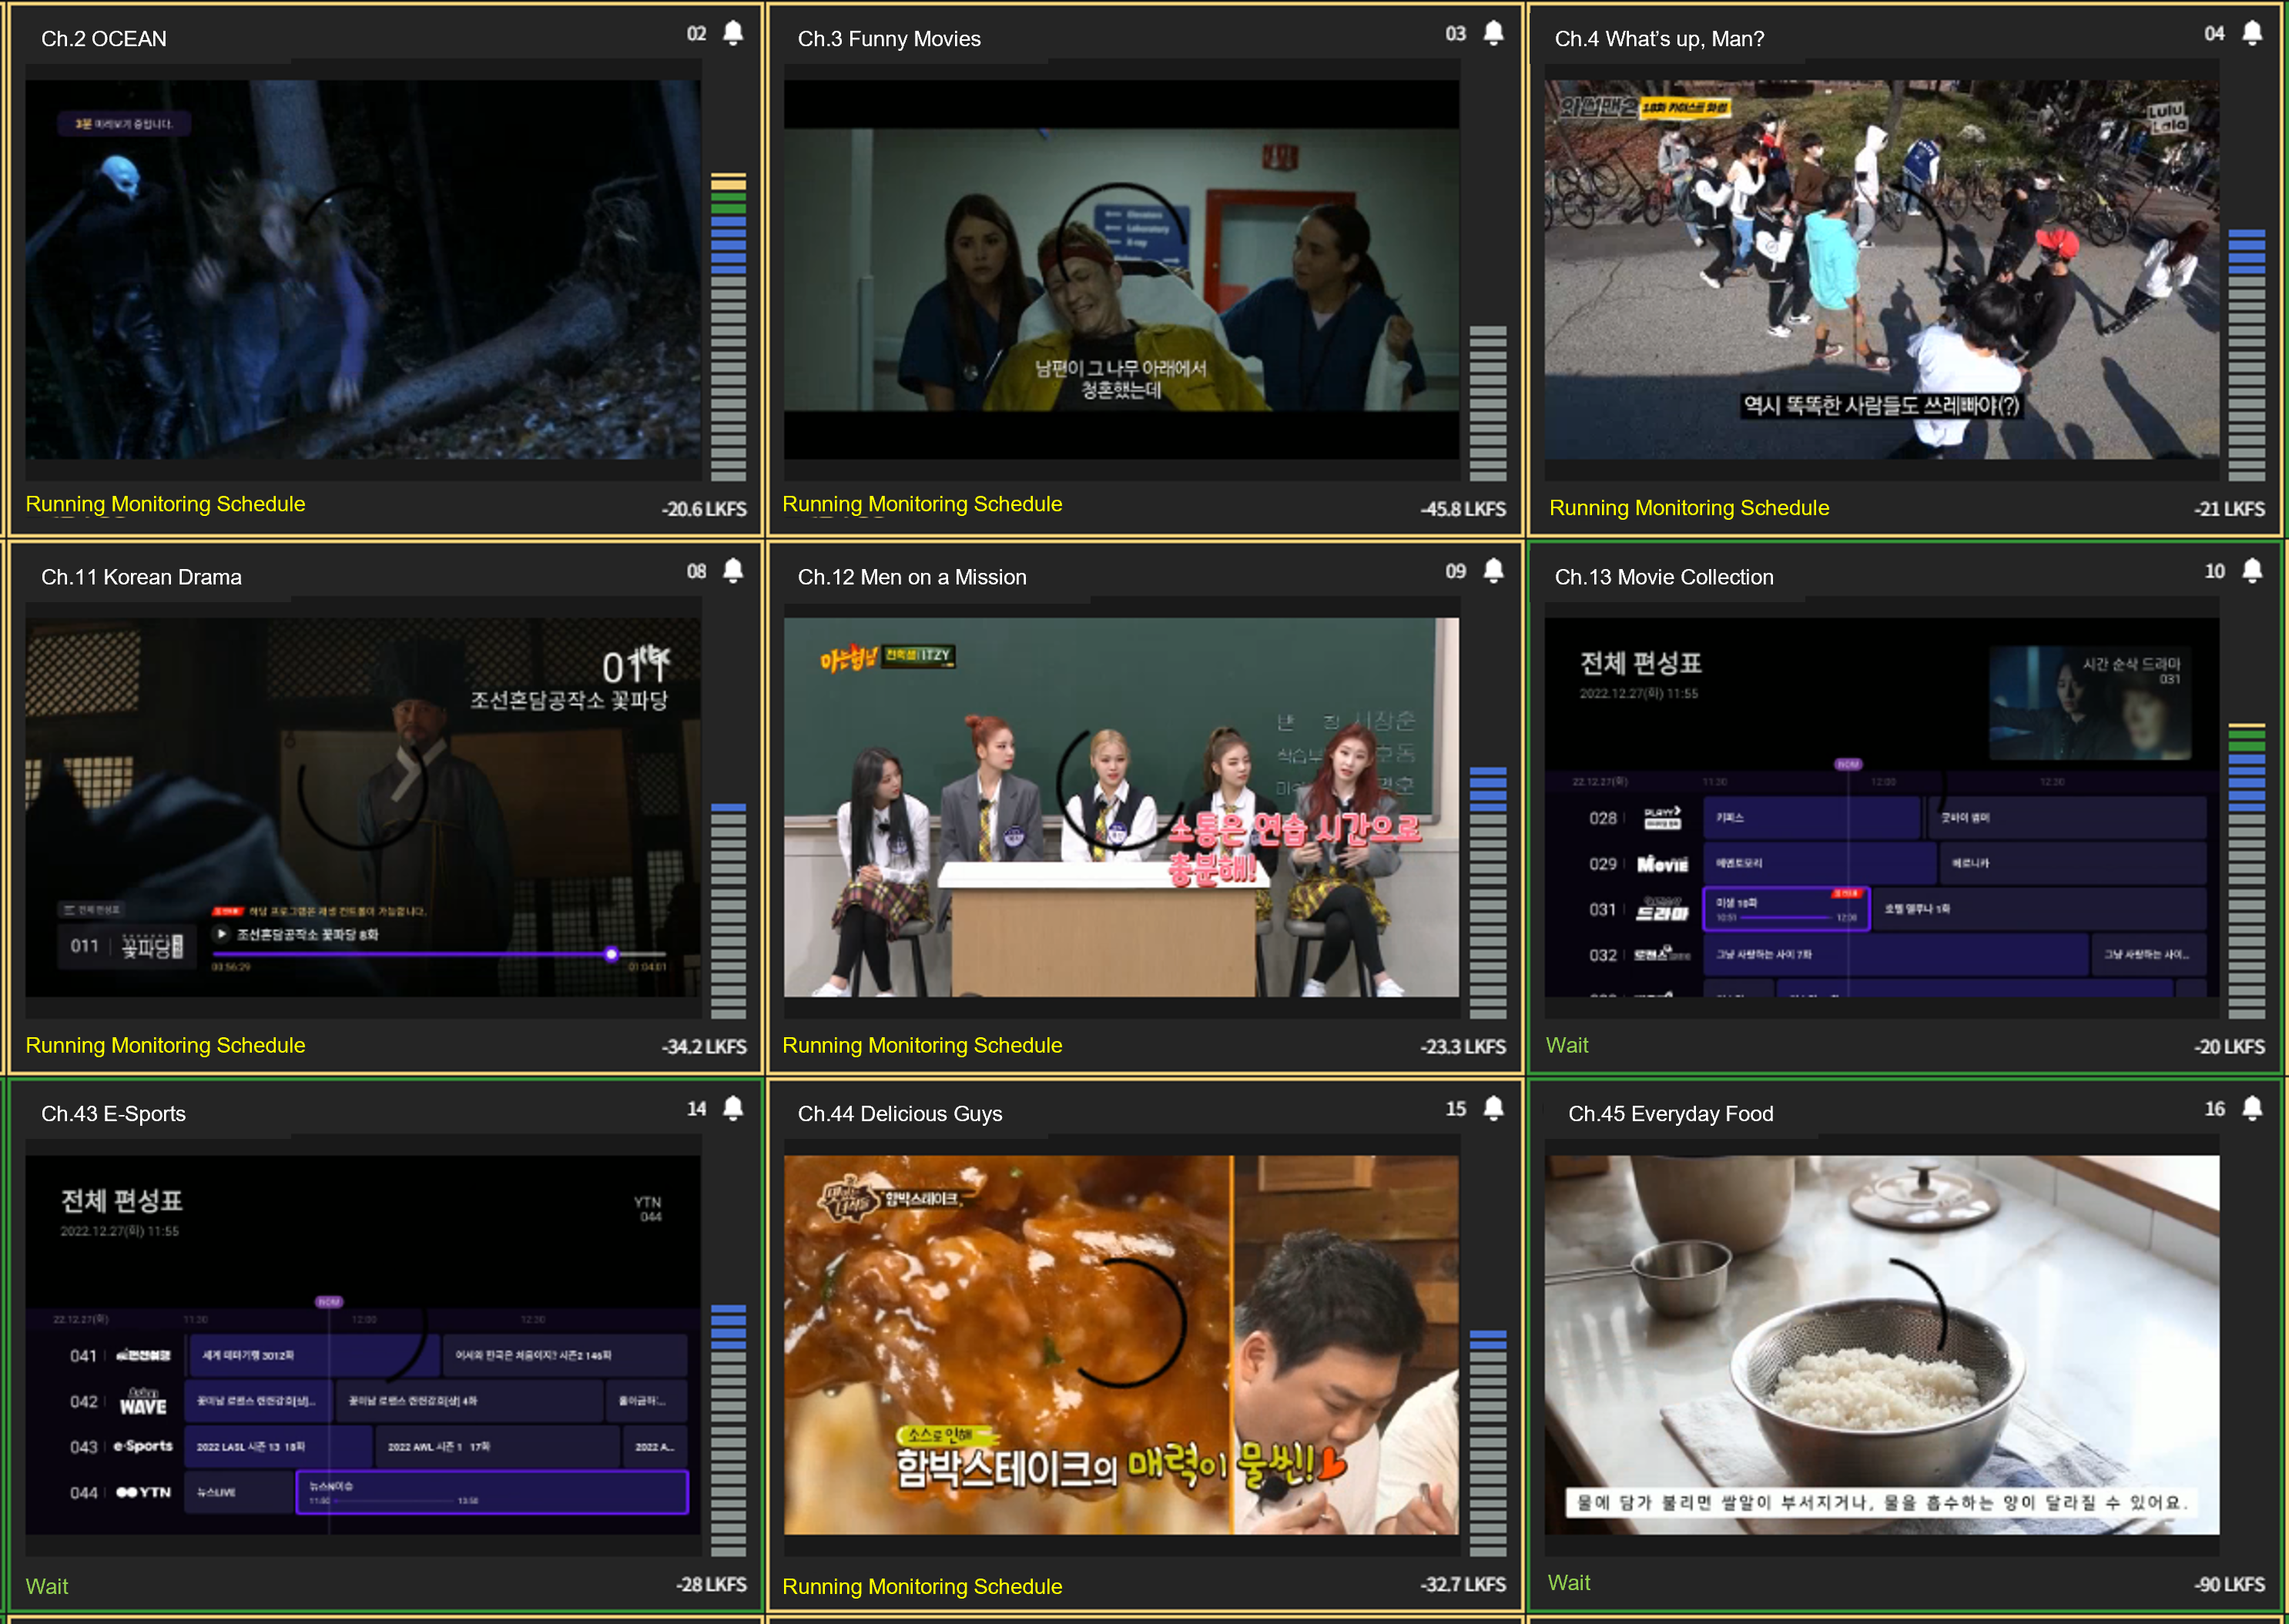Click the bell icon on Ch.11 Korean Drama
2289x1624 pixels.
[733, 571]
